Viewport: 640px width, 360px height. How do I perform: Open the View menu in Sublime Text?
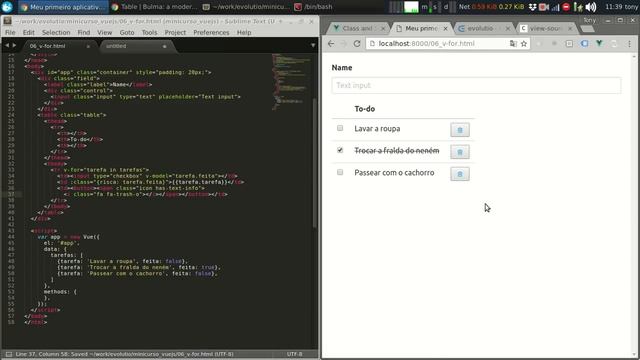point(104,32)
